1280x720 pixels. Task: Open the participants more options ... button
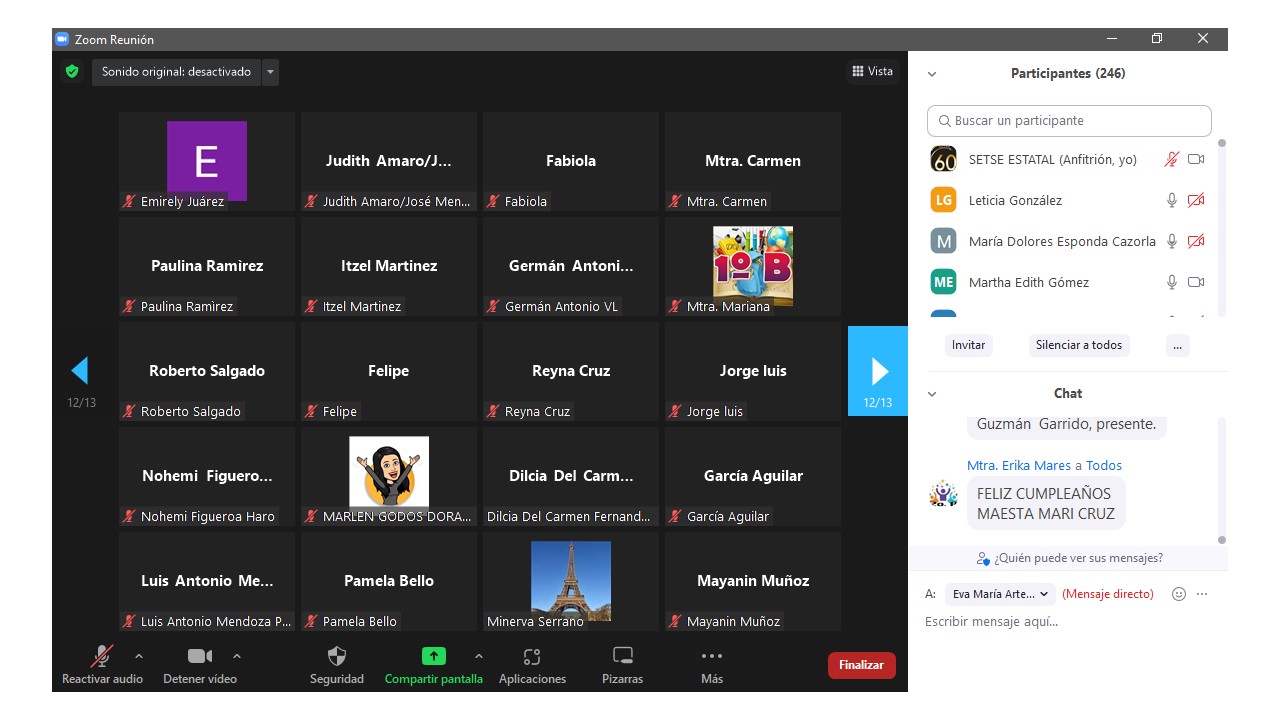coord(1177,345)
